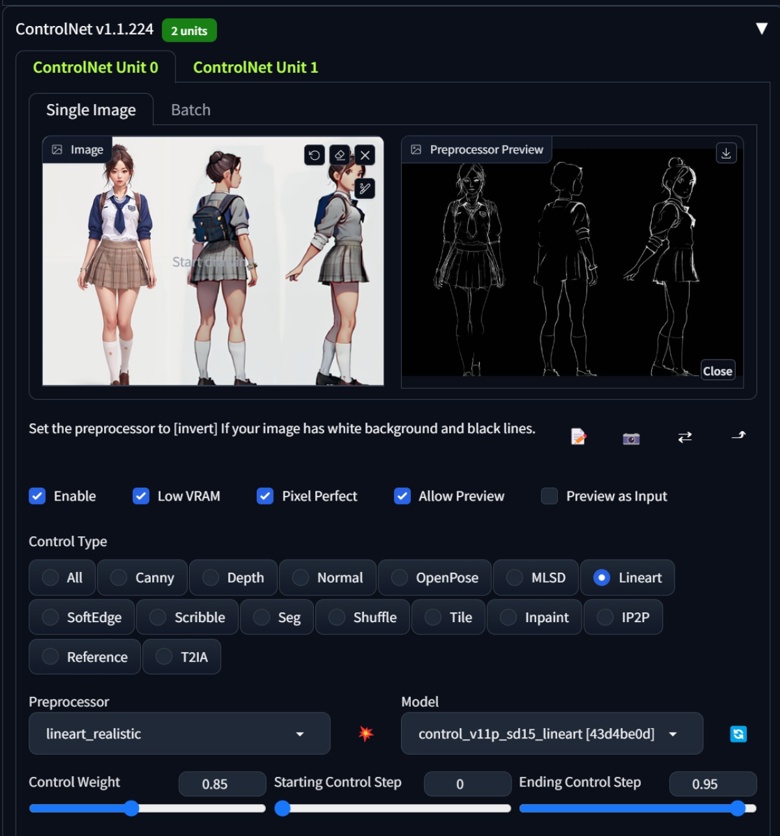Toggle the Allow Preview checkbox
The width and height of the screenshot is (780, 836).
coord(402,496)
